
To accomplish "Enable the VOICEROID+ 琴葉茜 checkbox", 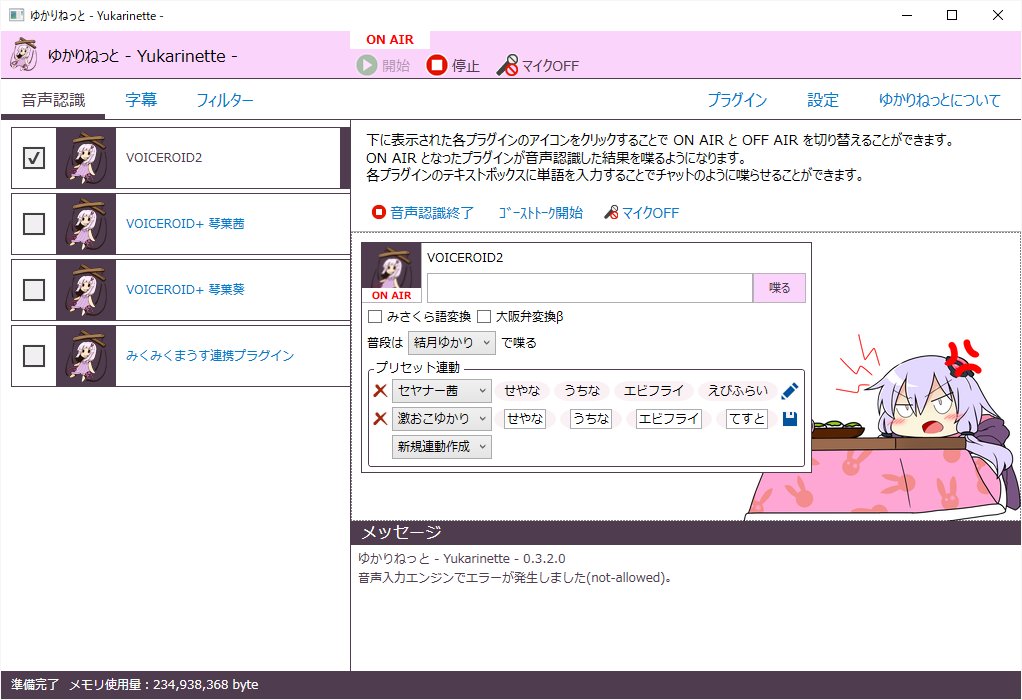I will [x=34, y=224].
